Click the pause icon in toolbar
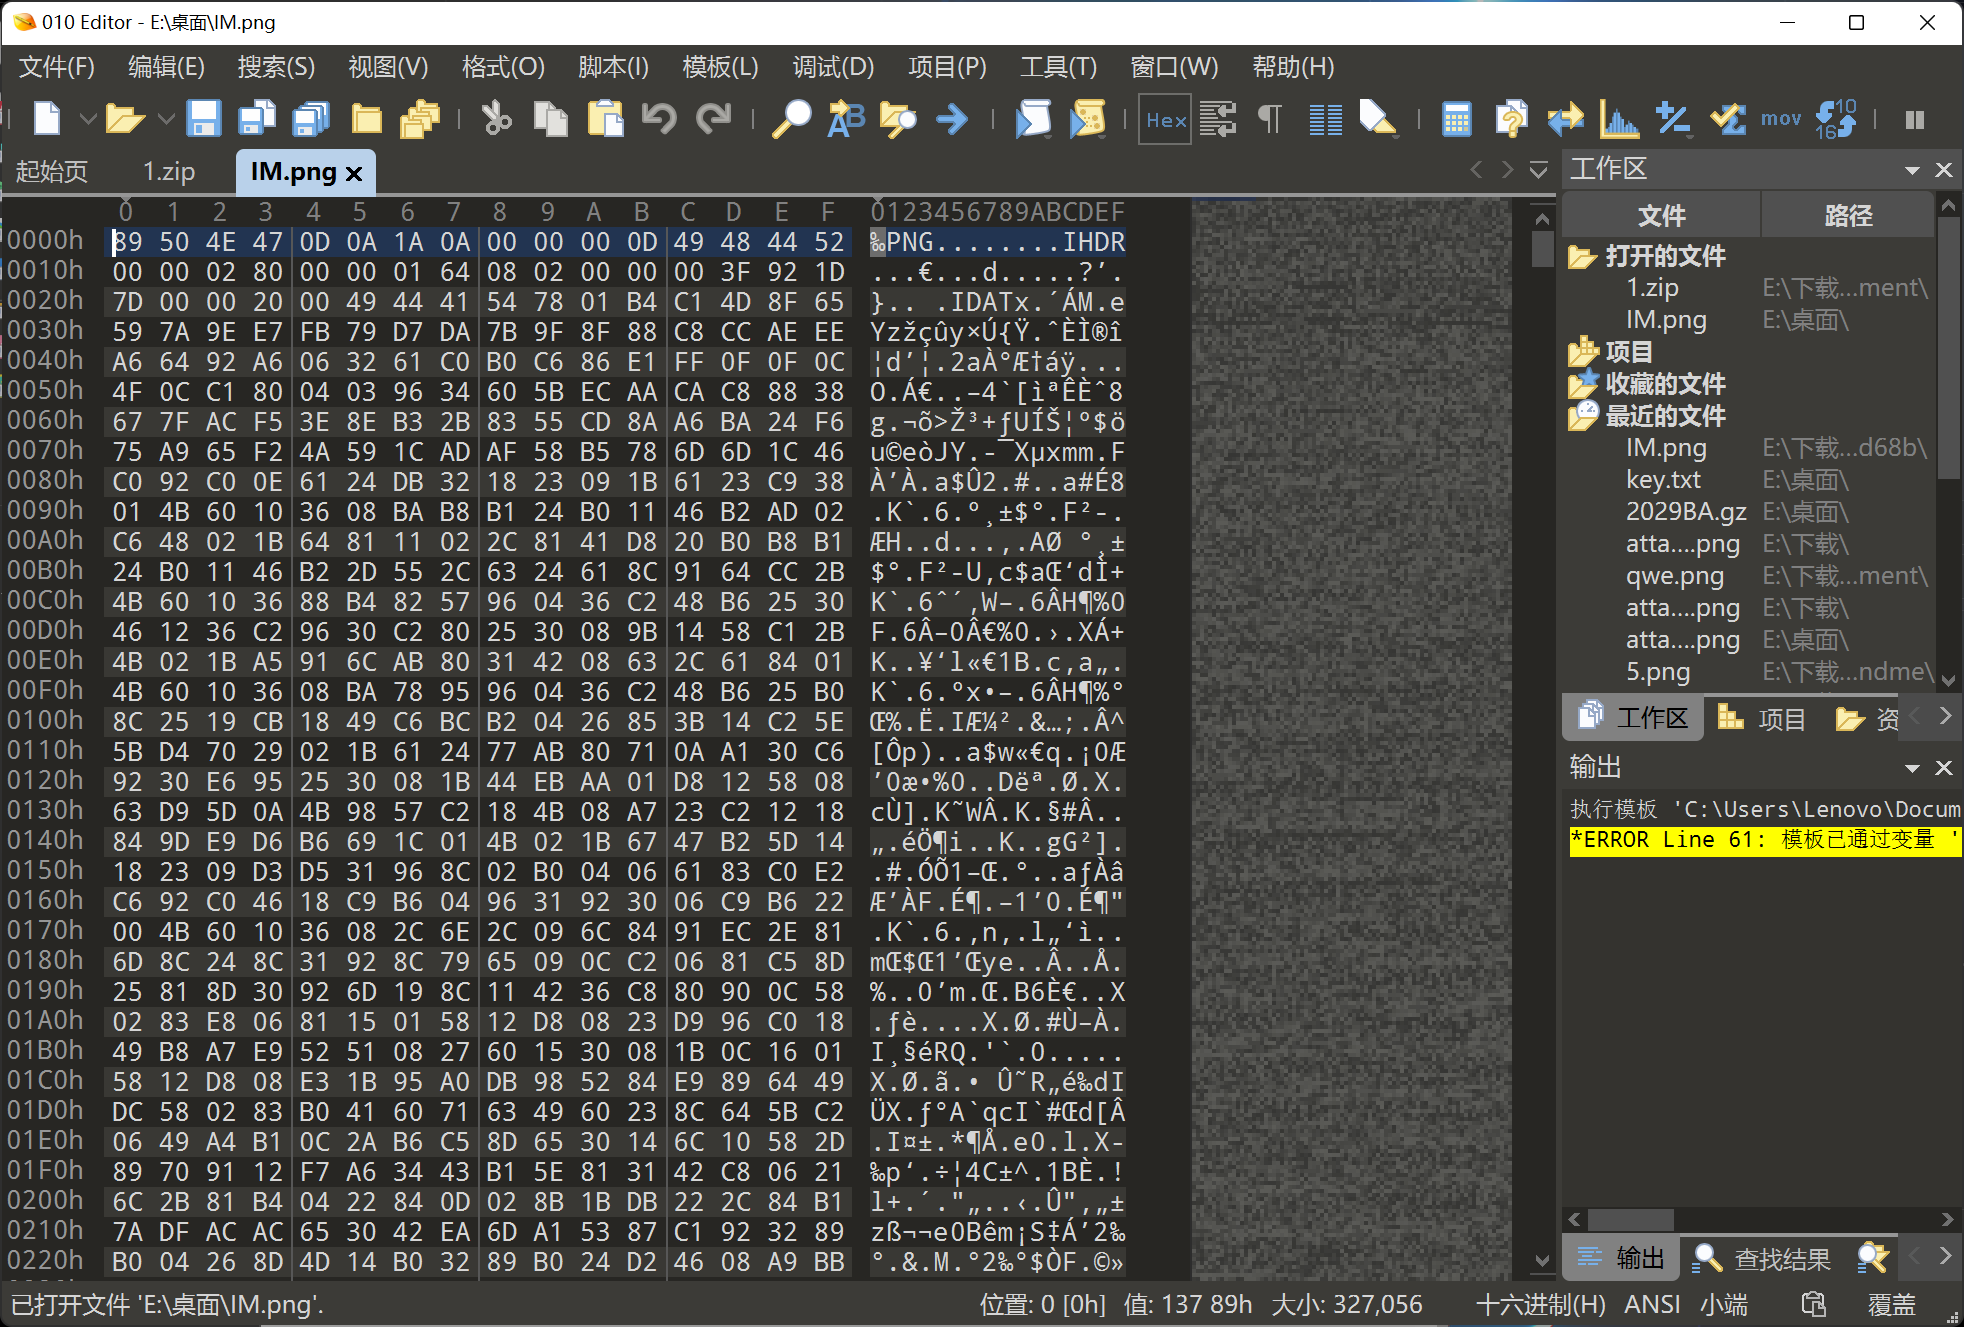 tap(1915, 120)
